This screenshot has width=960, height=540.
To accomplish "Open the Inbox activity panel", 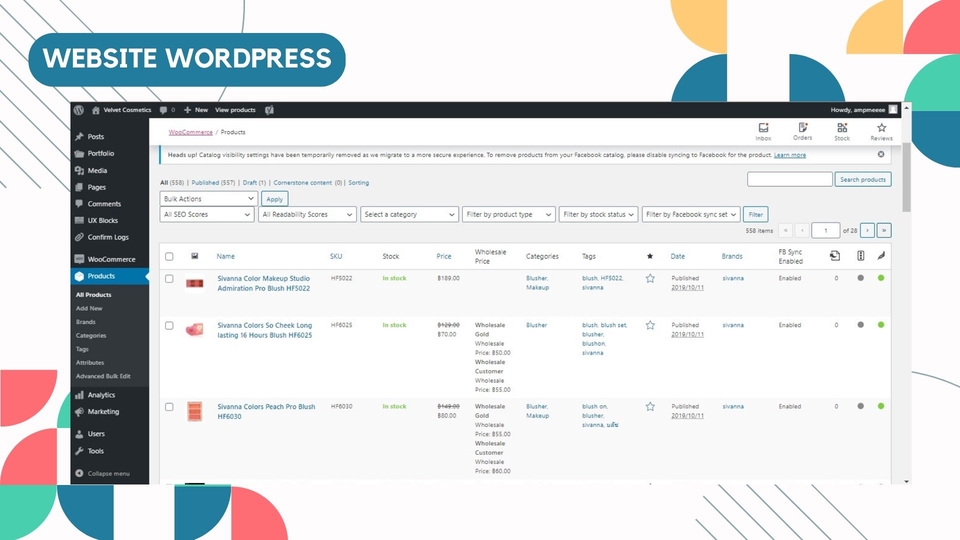I will pyautogui.click(x=763, y=132).
